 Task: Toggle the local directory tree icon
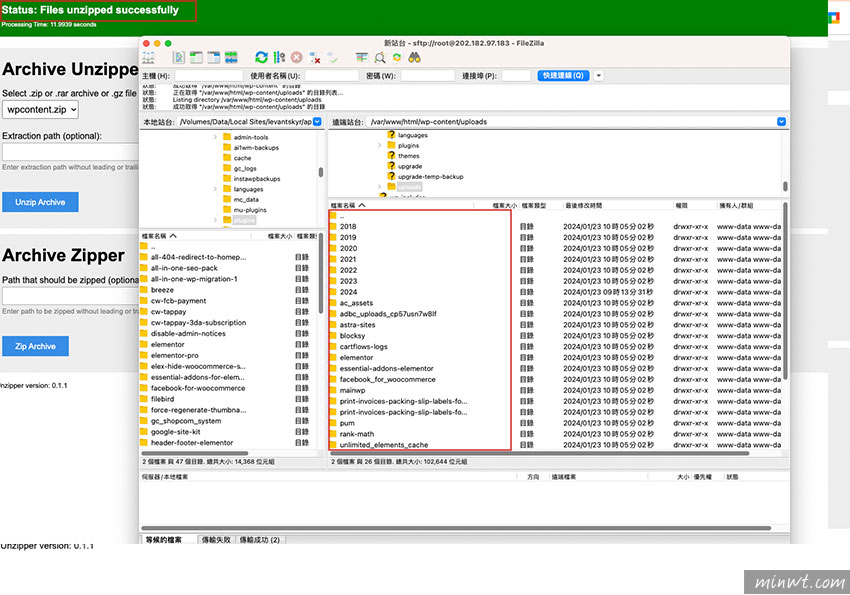coord(196,58)
